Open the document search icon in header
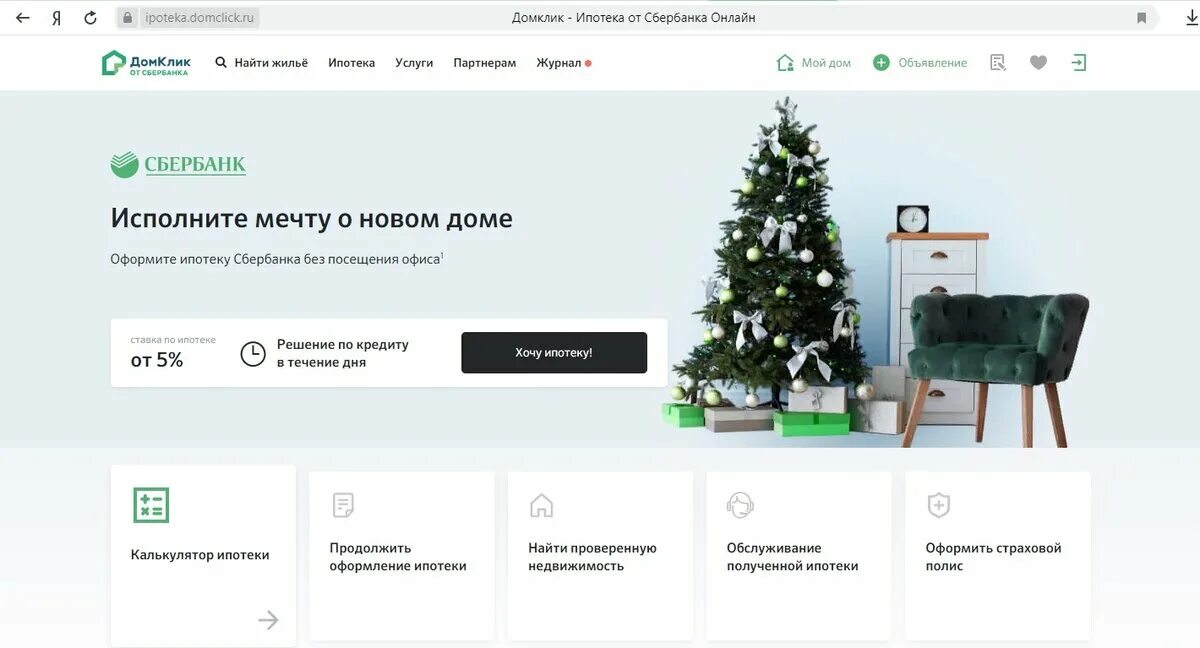Image resolution: width=1200 pixels, height=648 pixels. click(997, 63)
